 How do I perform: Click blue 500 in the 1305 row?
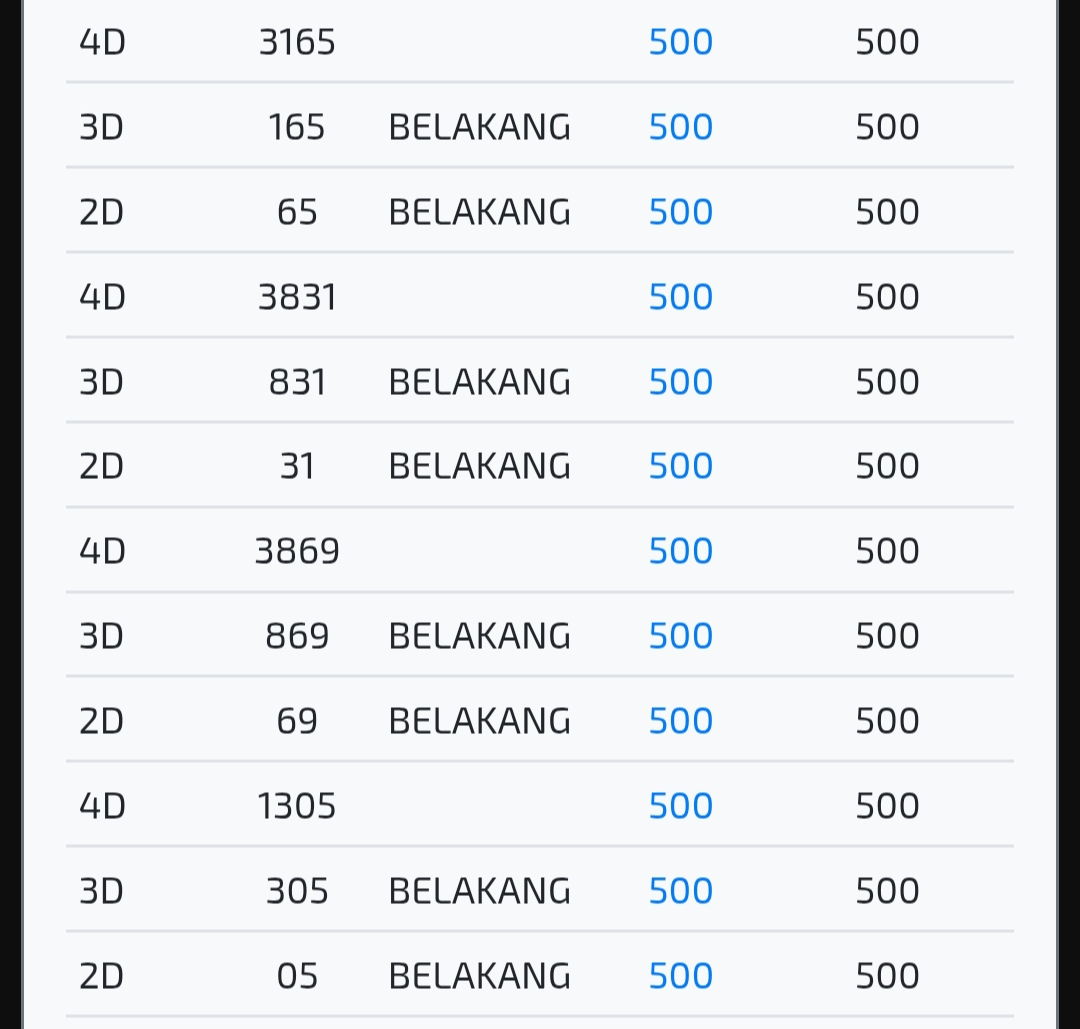(x=681, y=805)
